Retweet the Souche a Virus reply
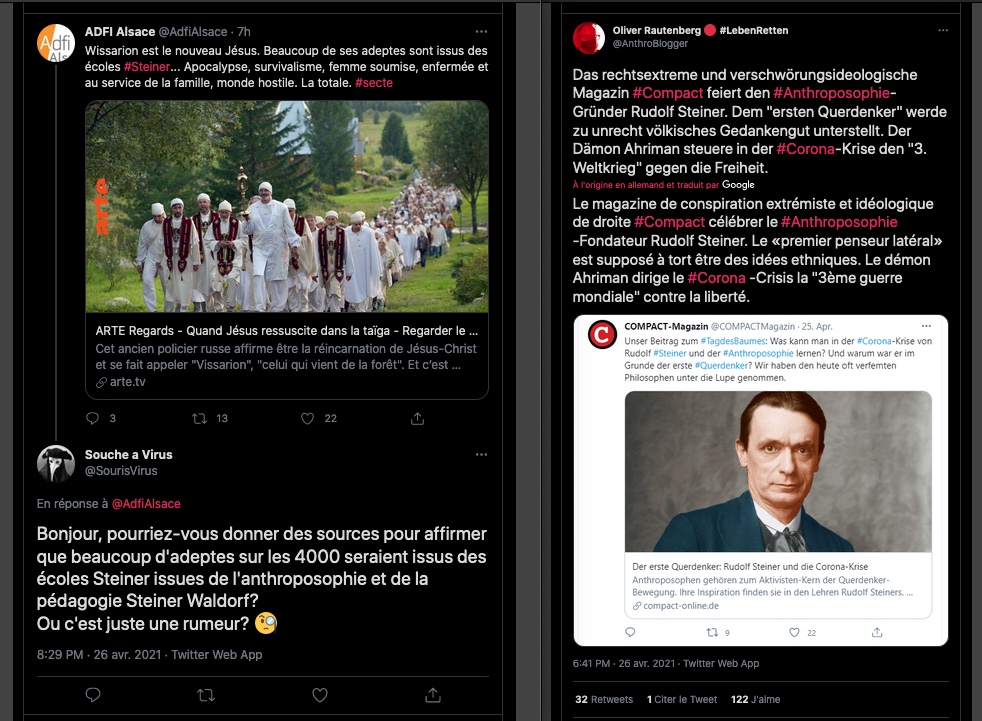982x721 pixels. (206, 694)
